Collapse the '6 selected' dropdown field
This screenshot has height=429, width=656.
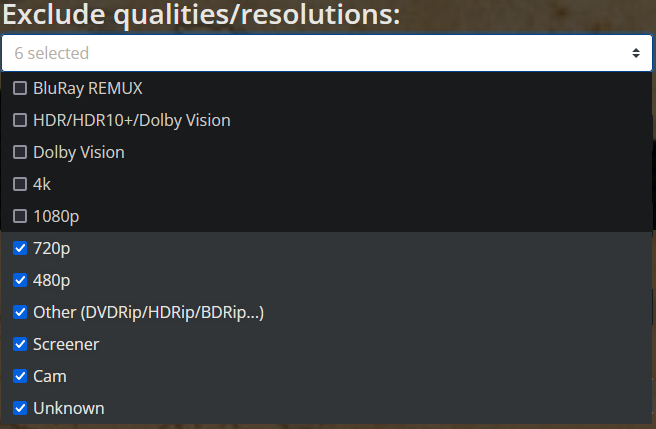(x=327, y=53)
